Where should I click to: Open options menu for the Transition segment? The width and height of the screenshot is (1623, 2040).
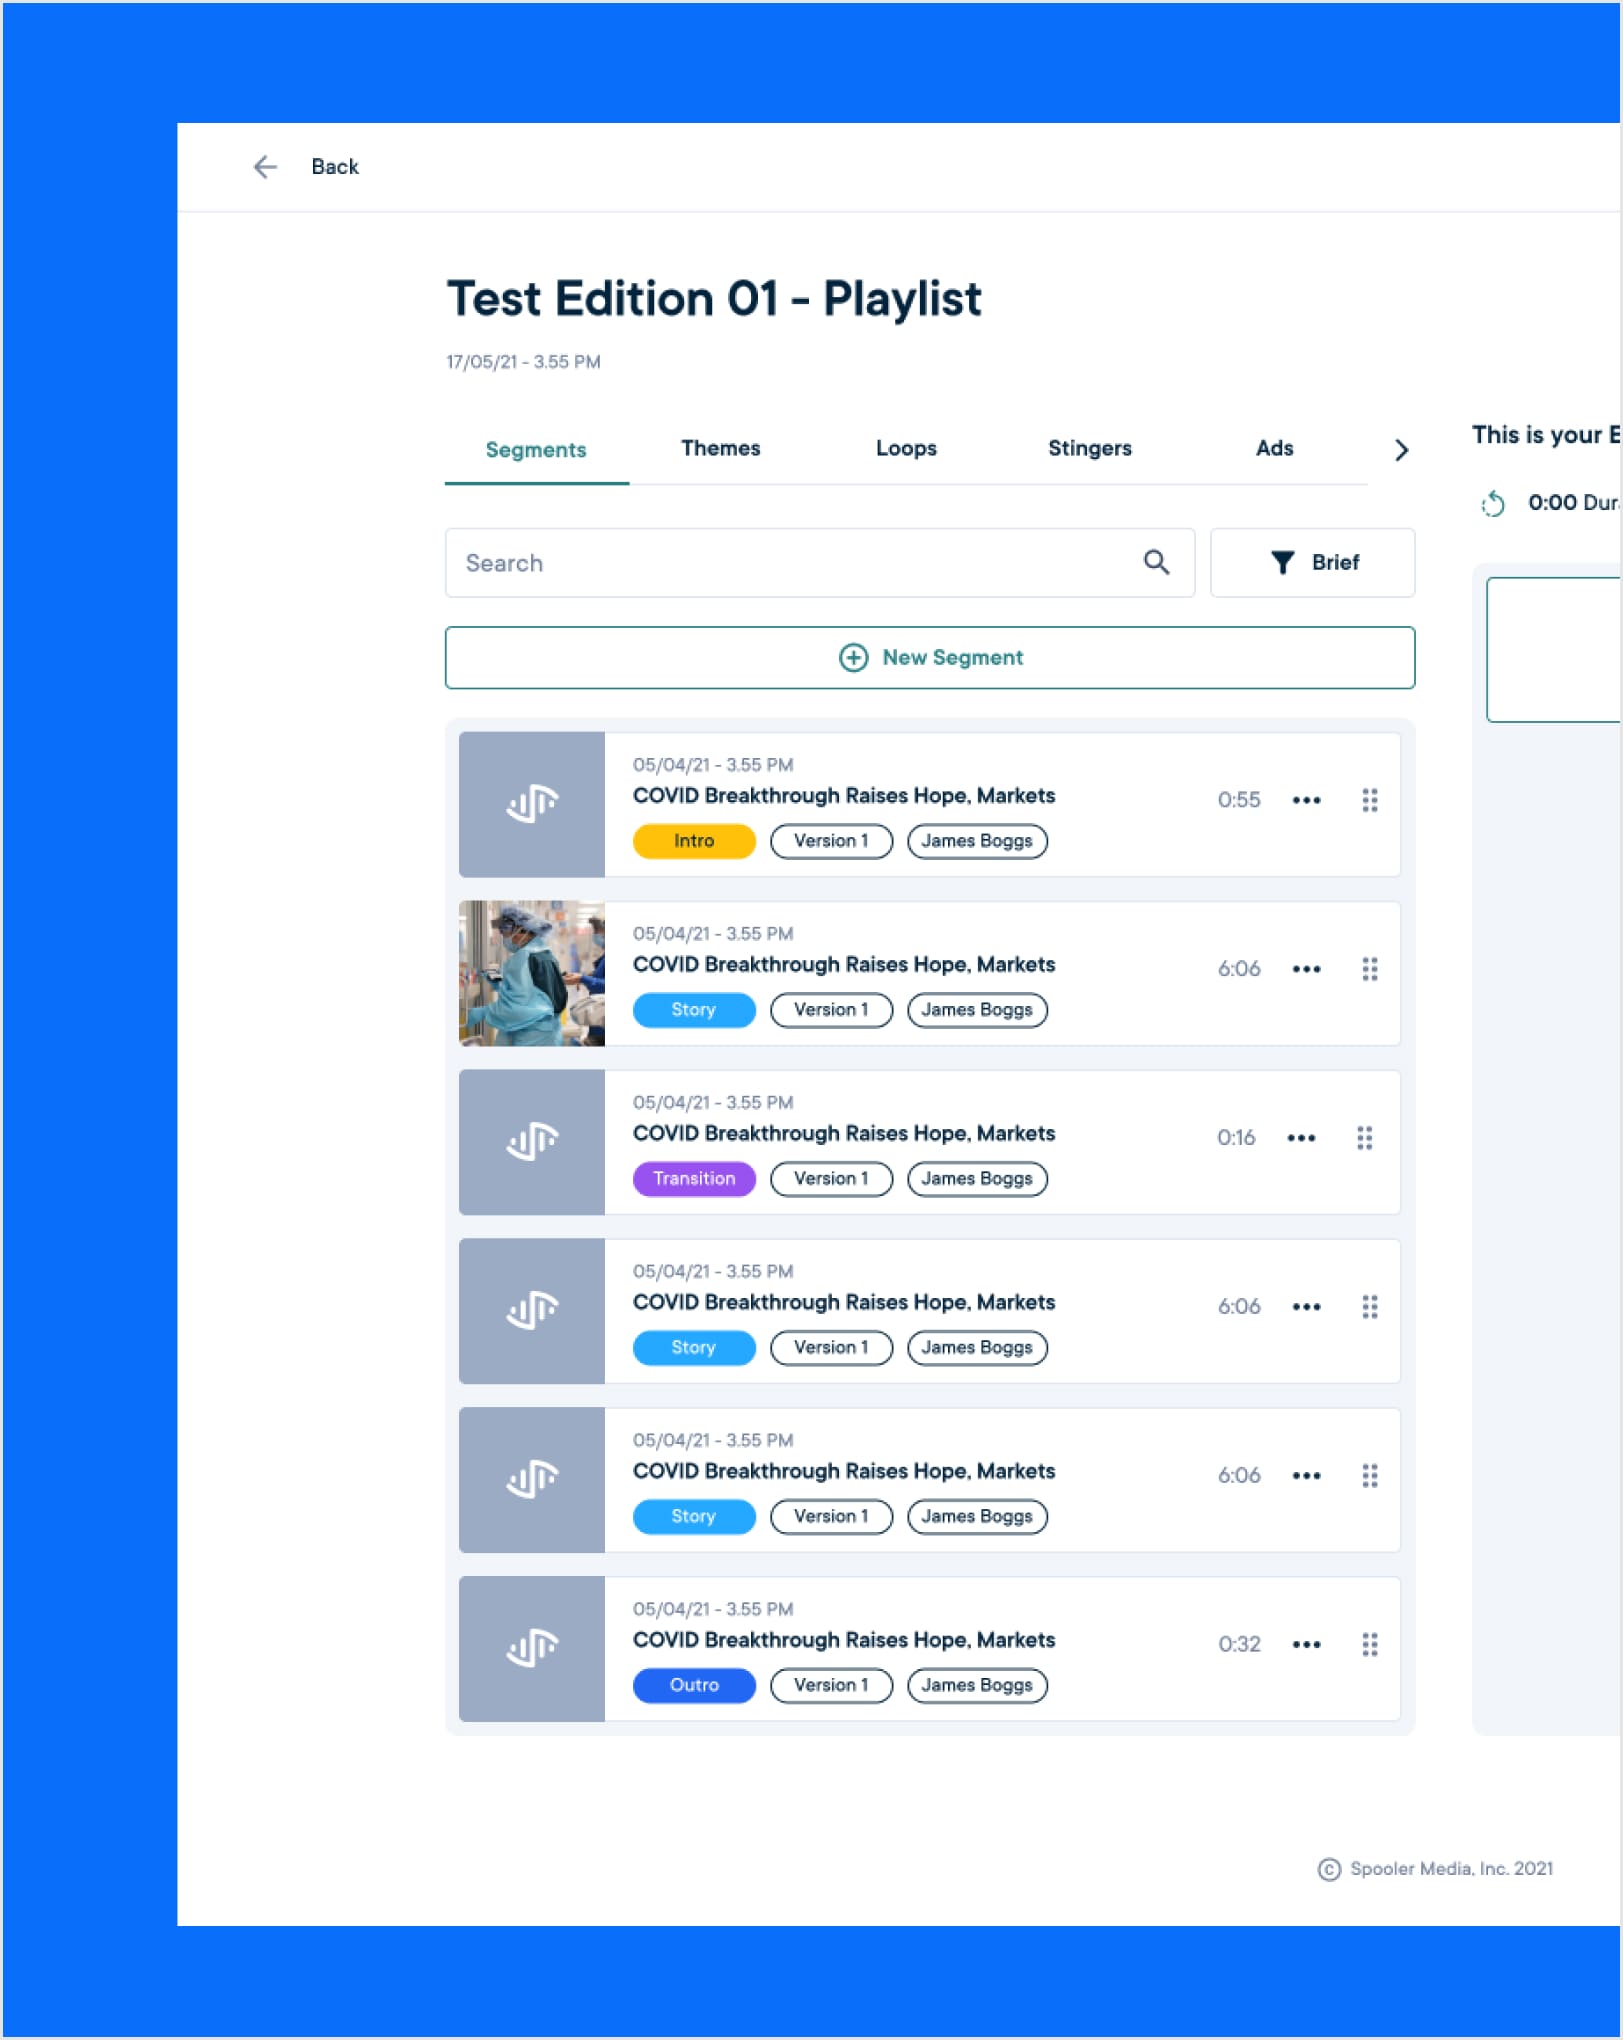coord(1301,1138)
